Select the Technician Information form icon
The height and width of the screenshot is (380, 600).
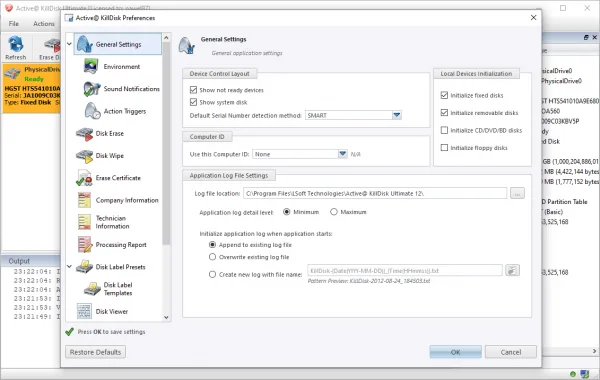pyautogui.click(x=84, y=222)
